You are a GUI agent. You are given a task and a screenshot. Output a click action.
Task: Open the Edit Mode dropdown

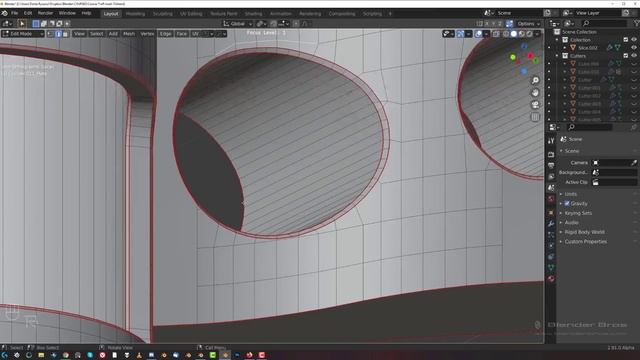tap(23, 34)
